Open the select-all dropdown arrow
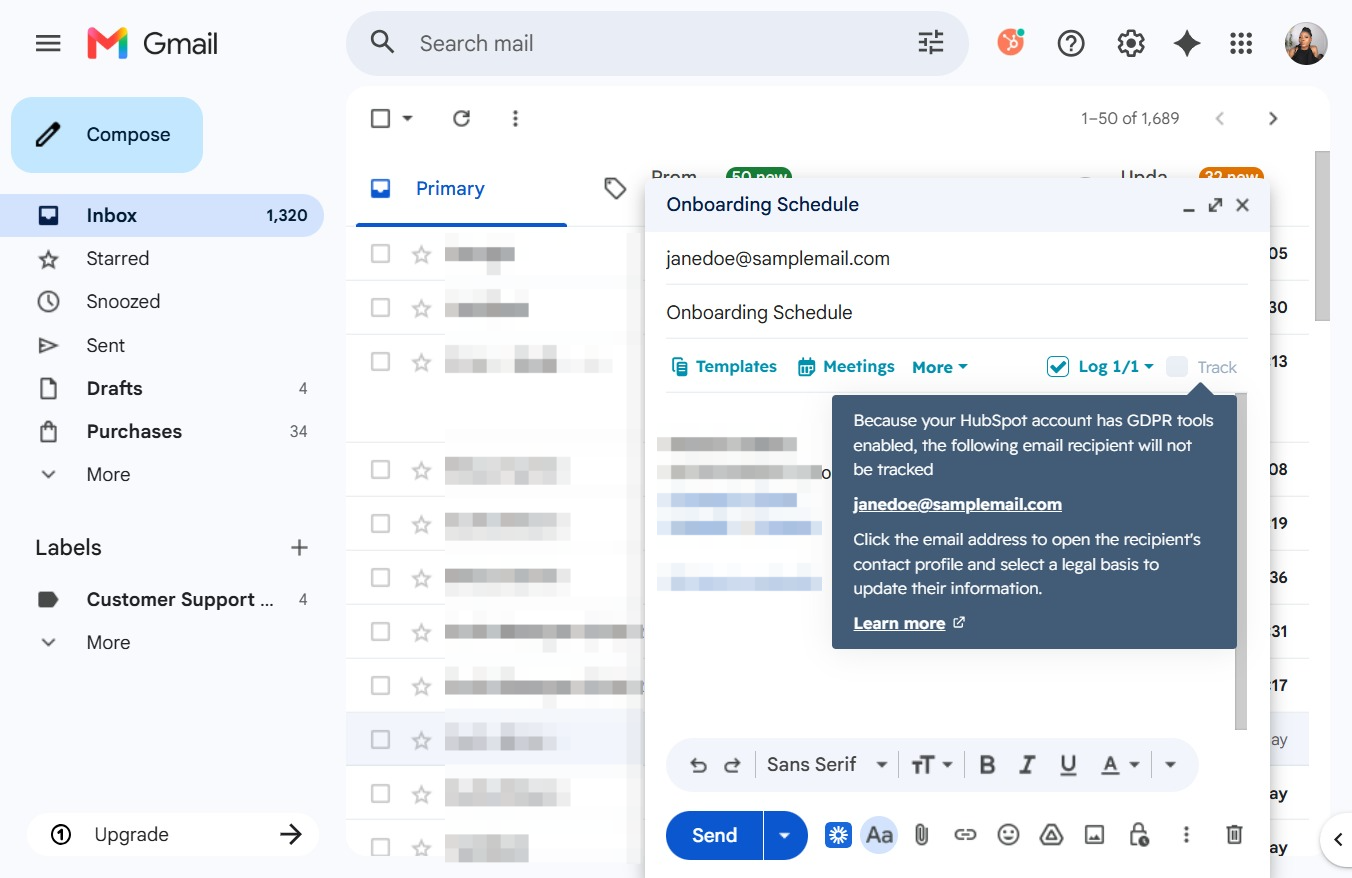Image resolution: width=1352 pixels, height=878 pixels. click(407, 118)
